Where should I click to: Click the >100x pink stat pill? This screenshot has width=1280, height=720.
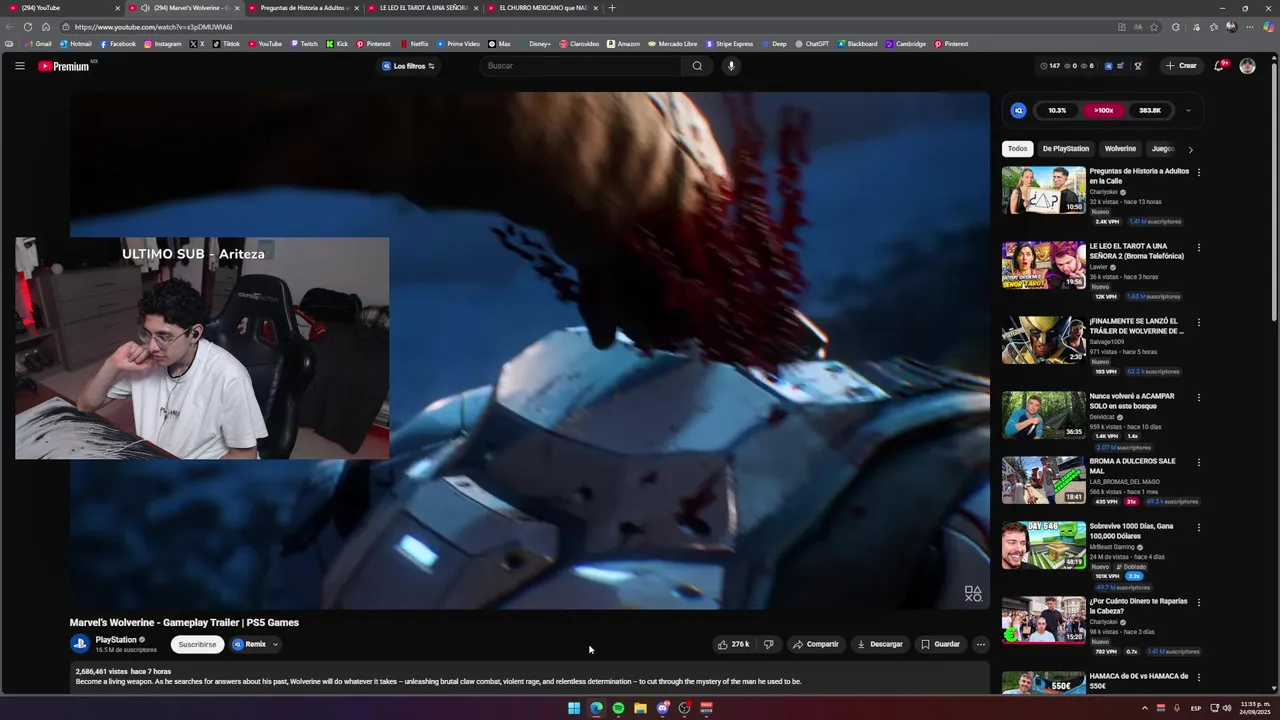point(1103,110)
